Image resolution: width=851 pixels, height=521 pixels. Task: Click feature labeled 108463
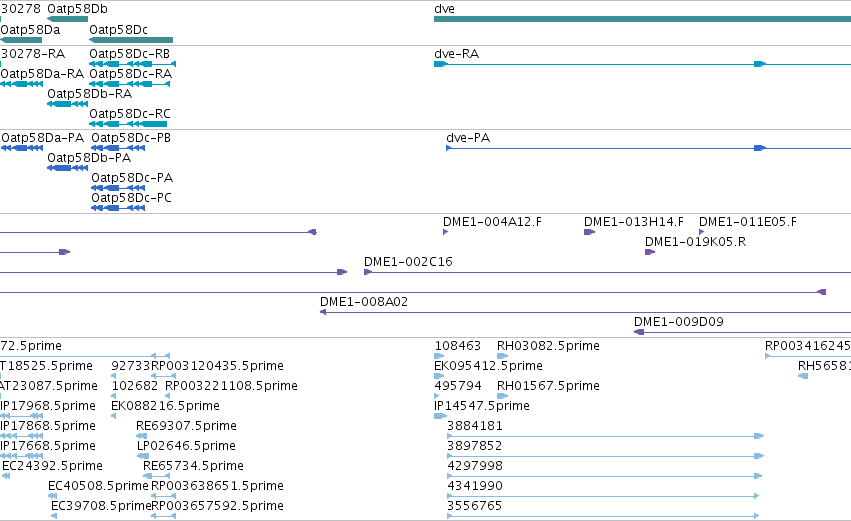(458, 346)
